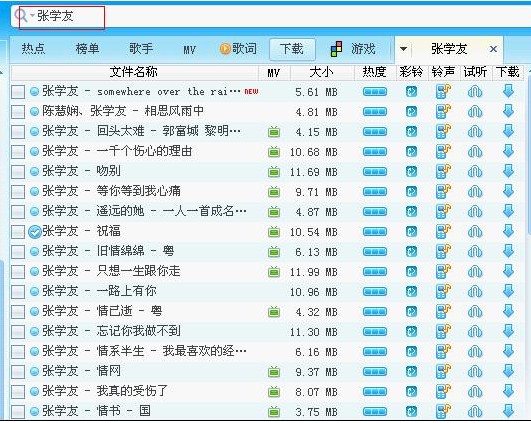This screenshot has height=423, width=531.
Task: Open MV for 旧情绵绵 - 粤
Action: click(274, 252)
